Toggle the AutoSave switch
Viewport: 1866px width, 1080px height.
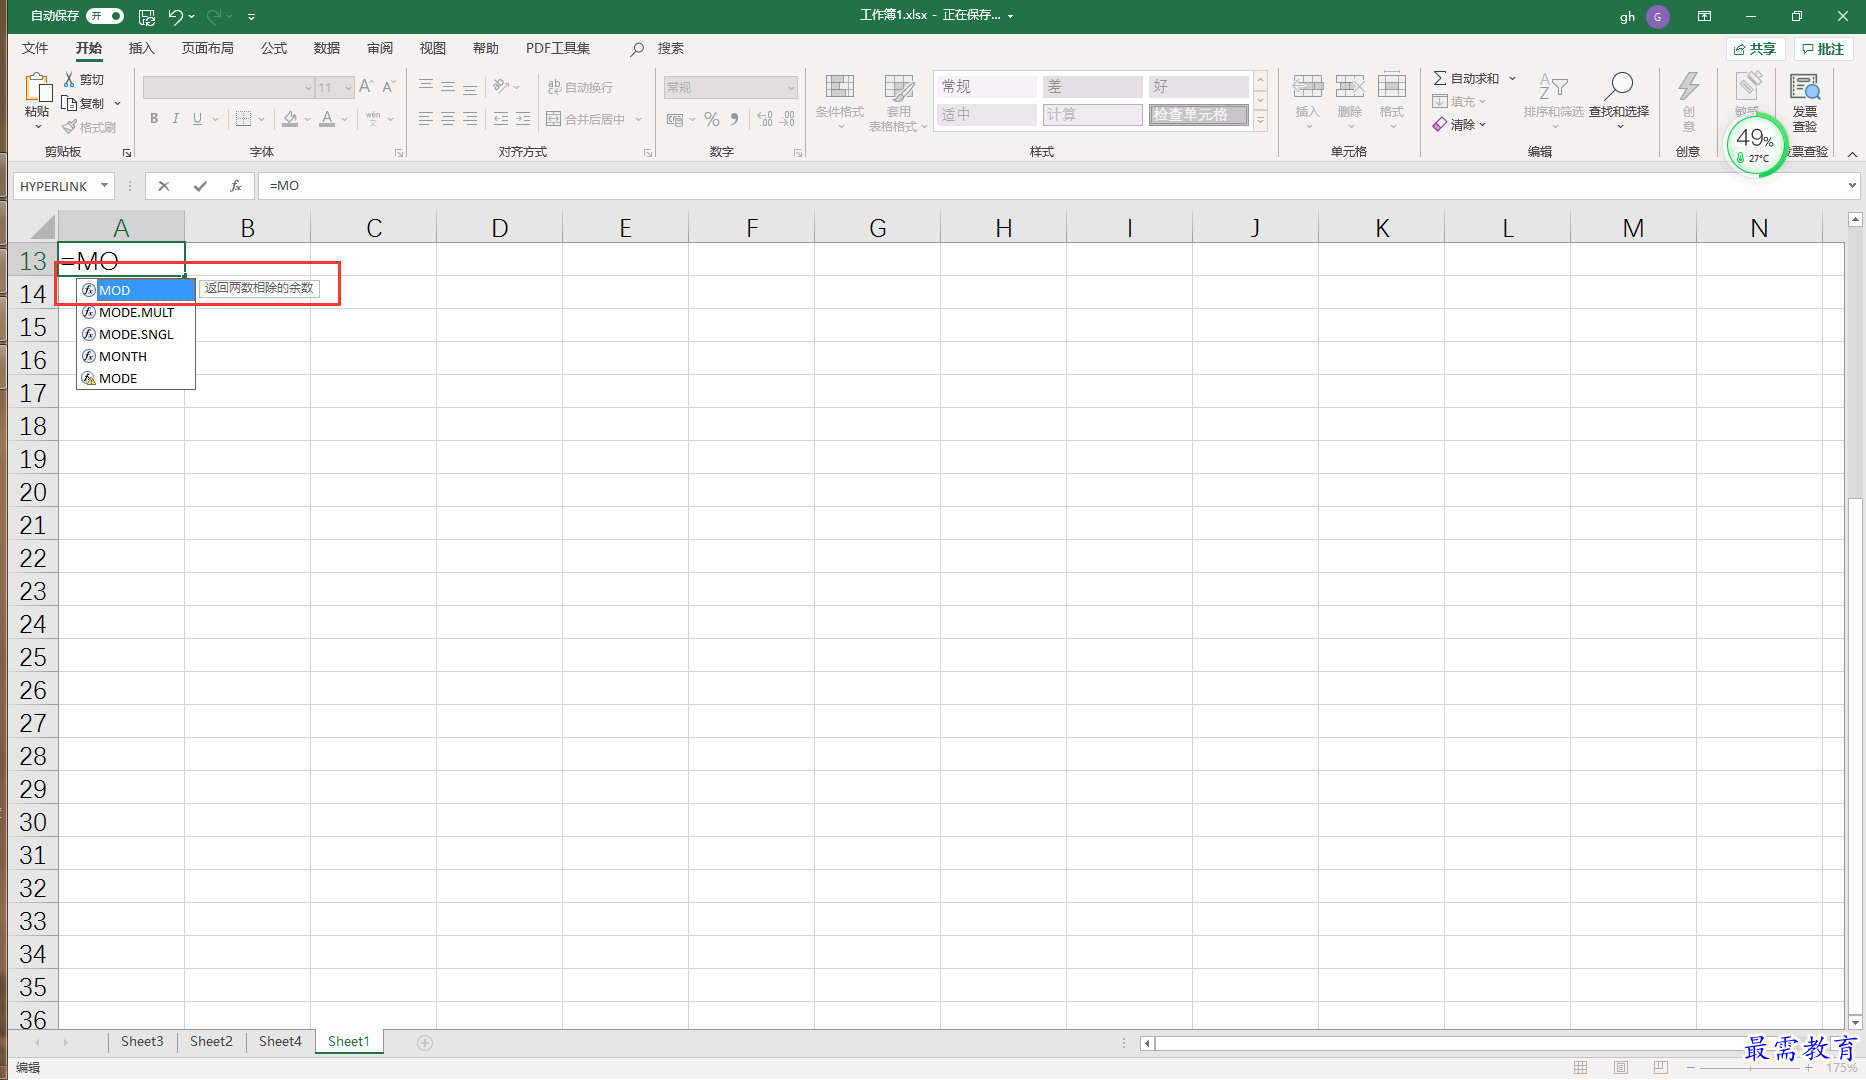click(105, 16)
